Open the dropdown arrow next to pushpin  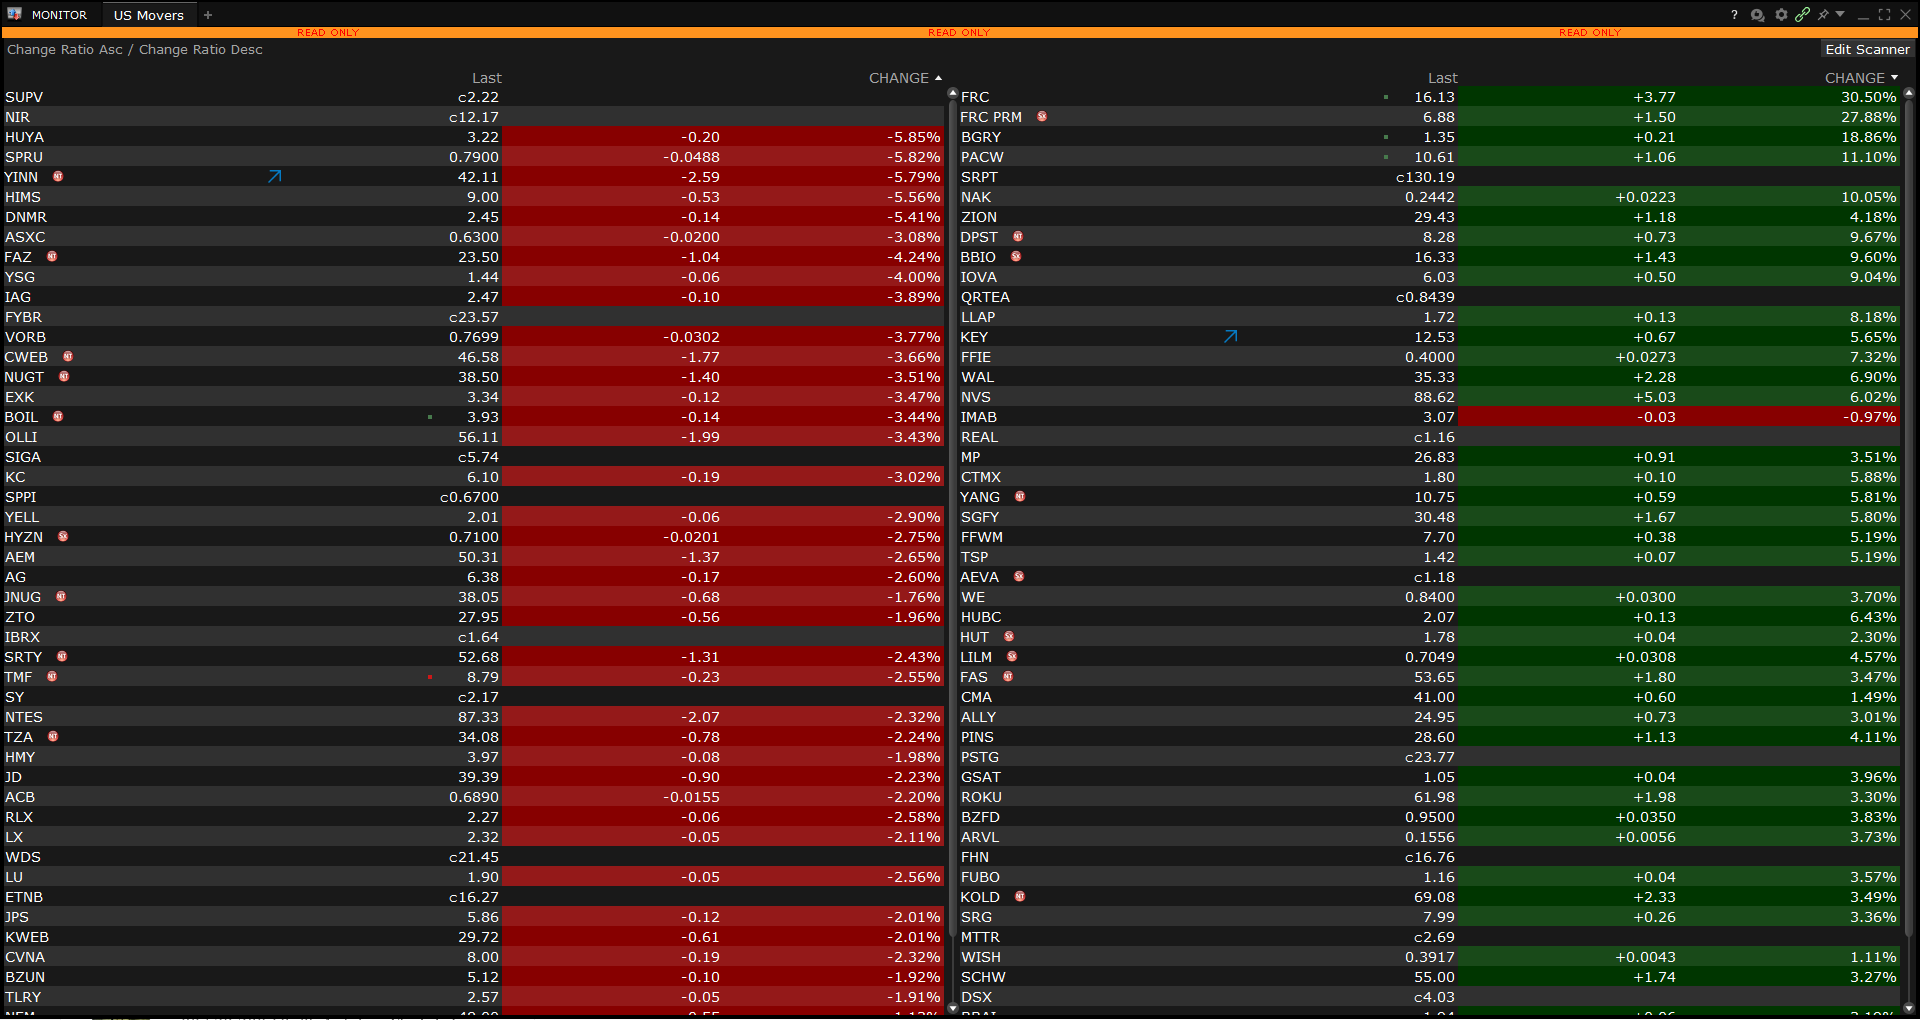point(1840,14)
